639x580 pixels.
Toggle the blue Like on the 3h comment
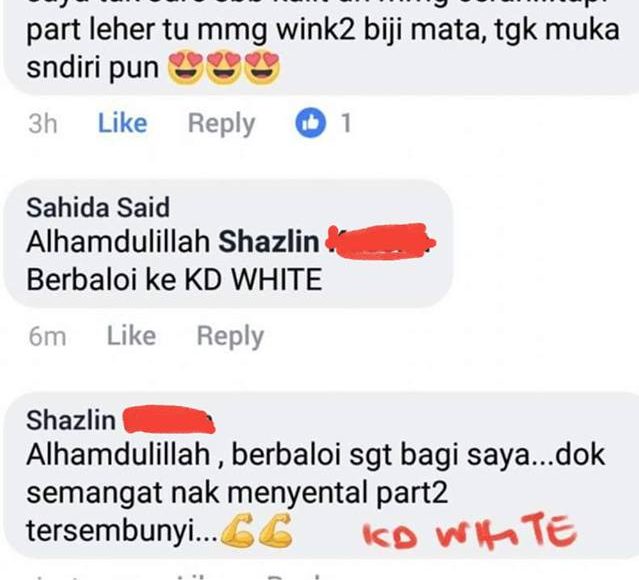122,123
